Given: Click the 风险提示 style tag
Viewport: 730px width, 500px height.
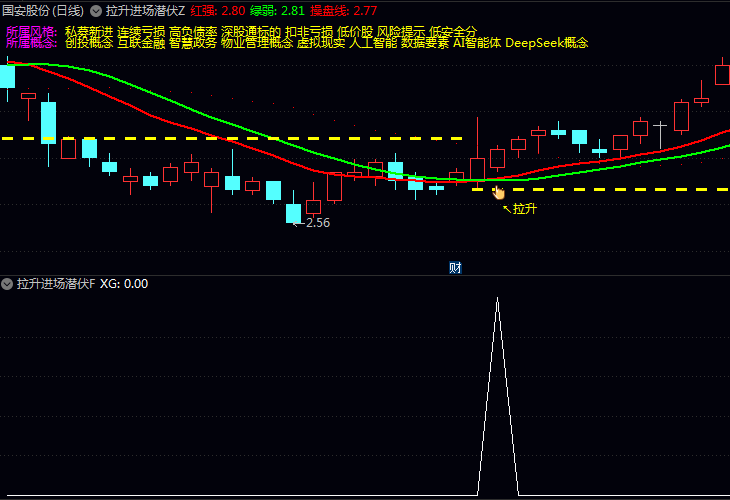Looking at the screenshot, I should [400, 32].
